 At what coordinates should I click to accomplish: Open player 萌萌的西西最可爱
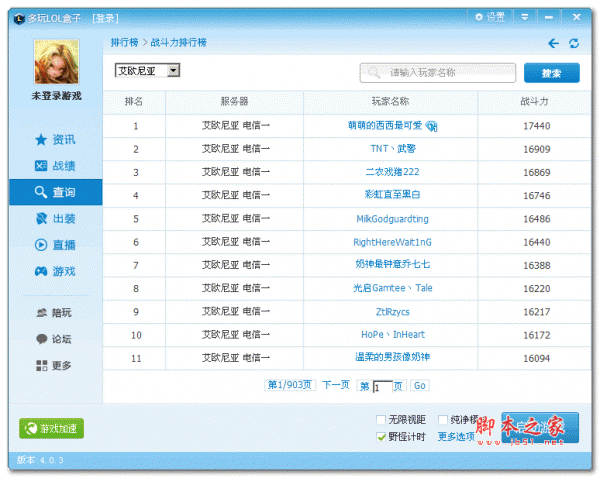[385, 126]
